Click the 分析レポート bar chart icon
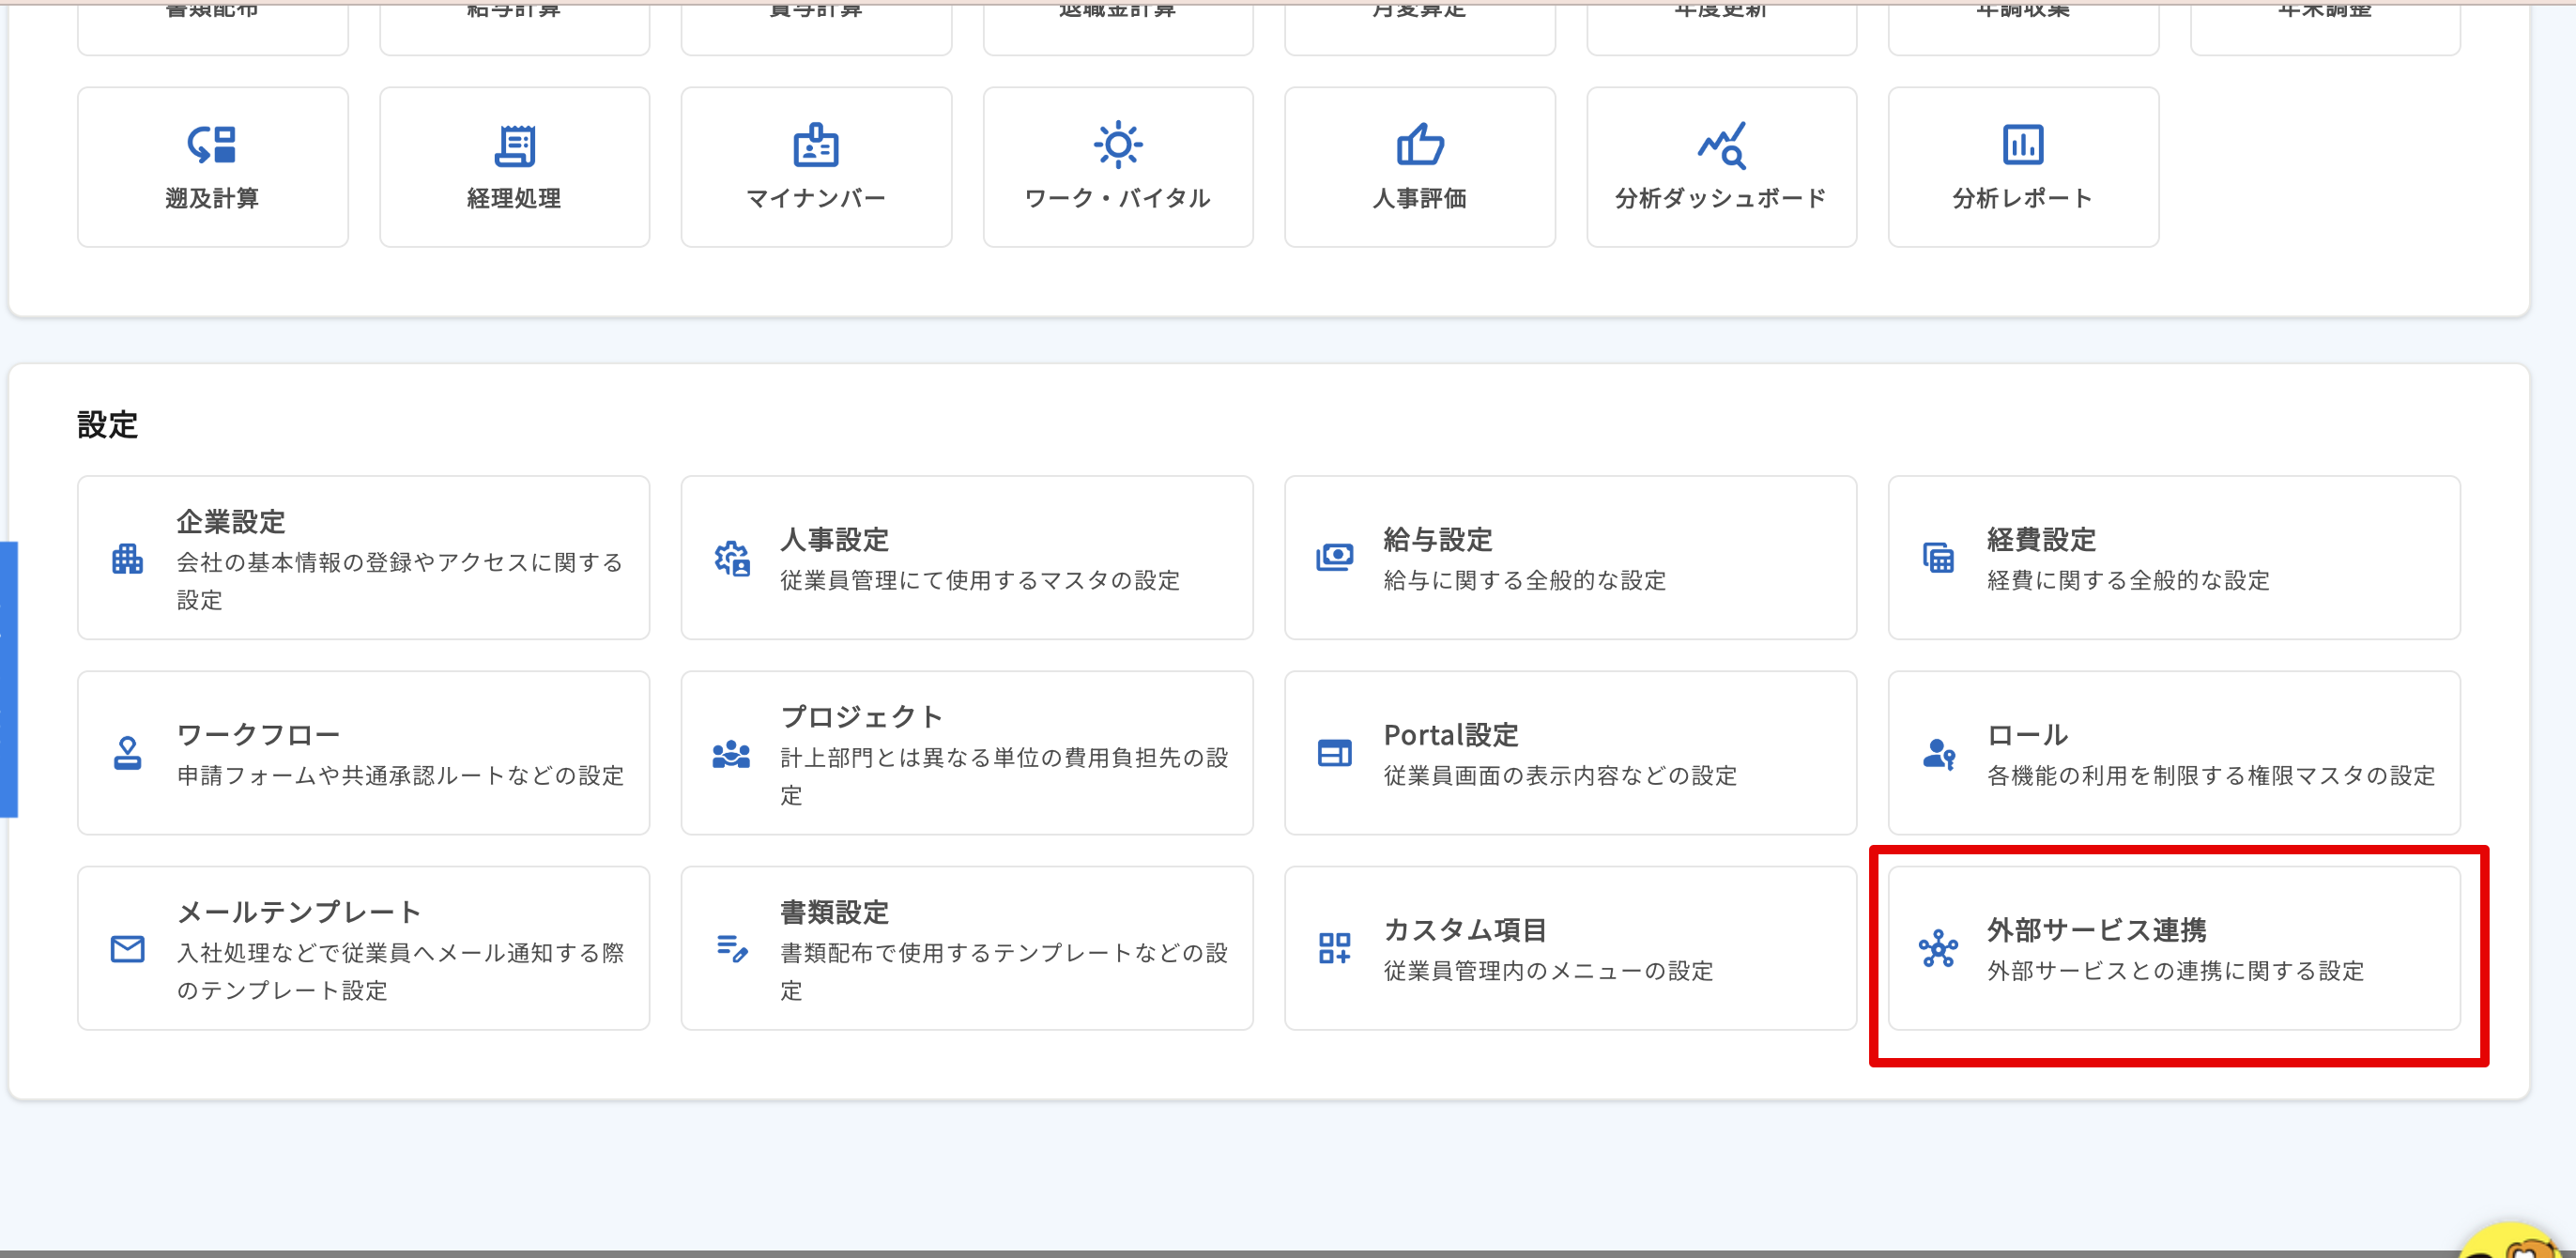 2022,145
